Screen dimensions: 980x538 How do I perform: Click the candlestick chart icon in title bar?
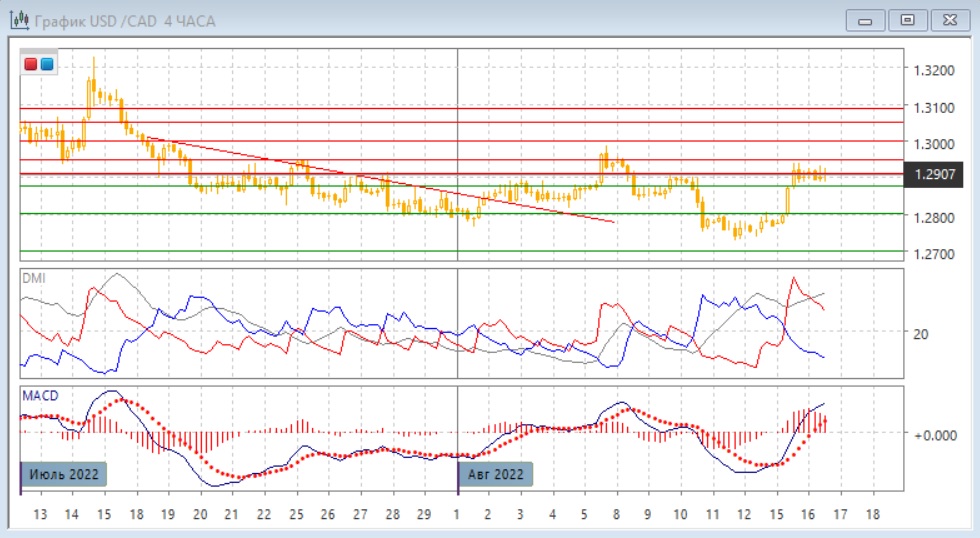(x=19, y=20)
